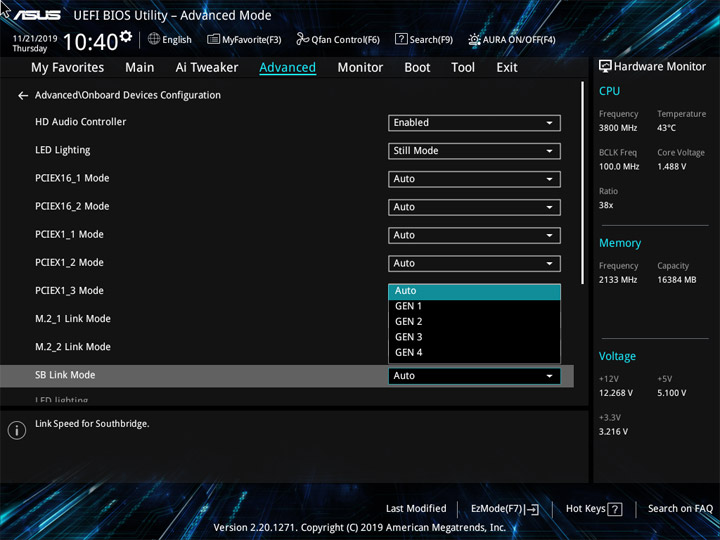The width and height of the screenshot is (720, 540).
Task: Click 'Link Speed for Southbridge.' help text
Action: (92, 424)
